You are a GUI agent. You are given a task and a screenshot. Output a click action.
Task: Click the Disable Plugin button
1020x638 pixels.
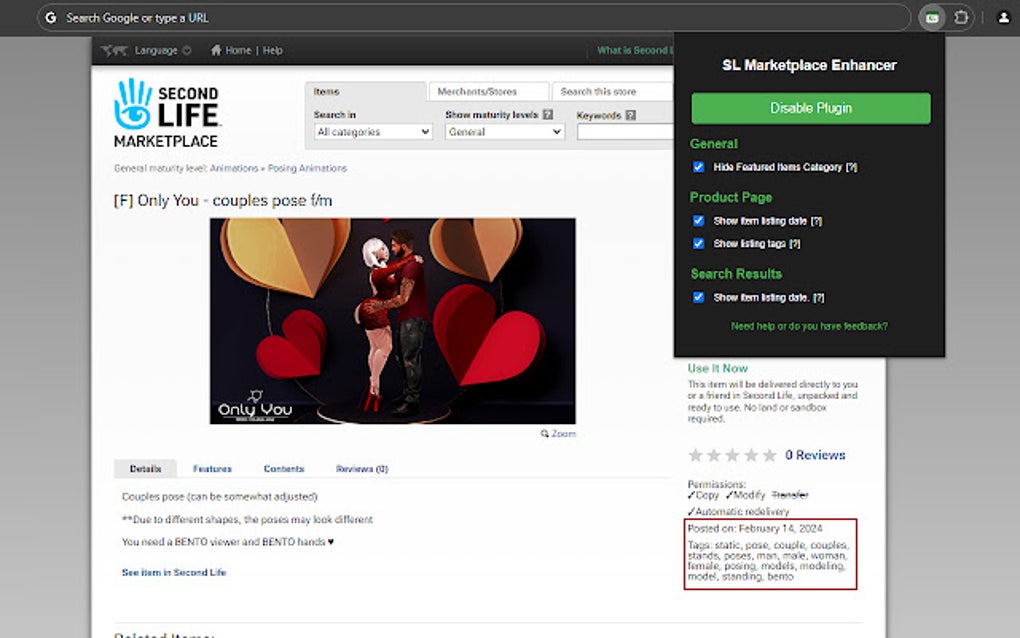click(810, 108)
